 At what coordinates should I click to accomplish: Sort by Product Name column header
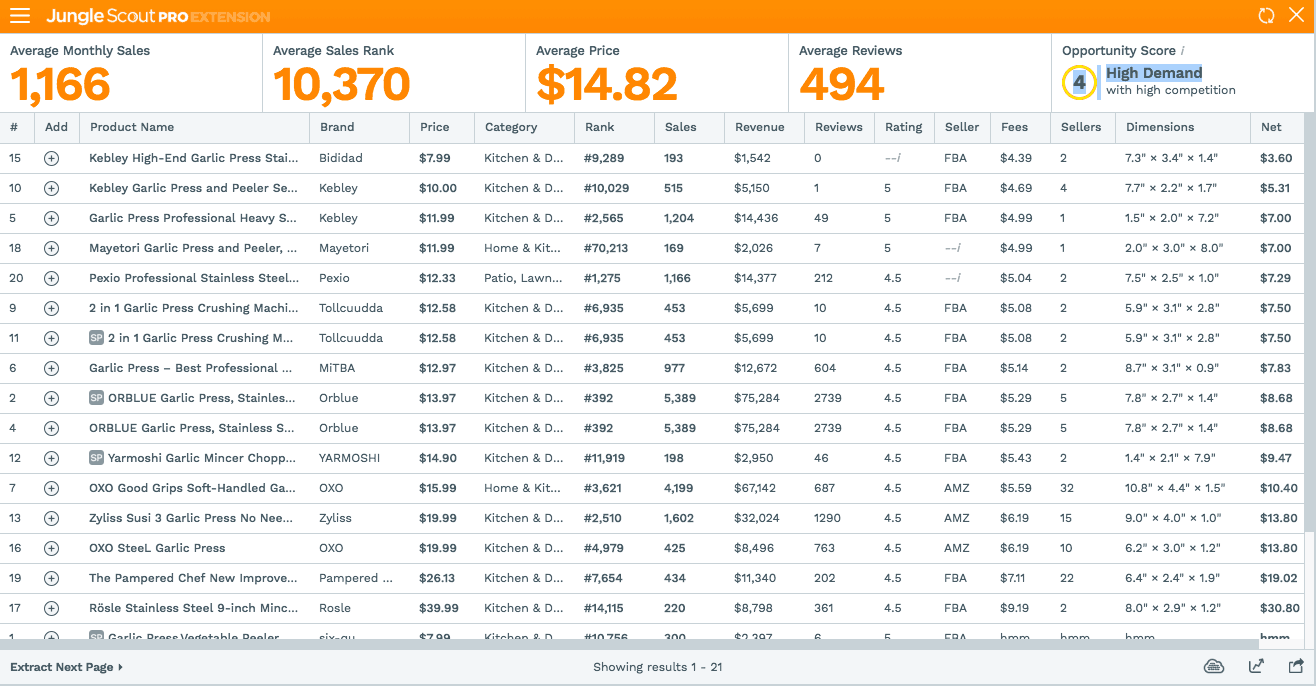[x=132, y=127]
